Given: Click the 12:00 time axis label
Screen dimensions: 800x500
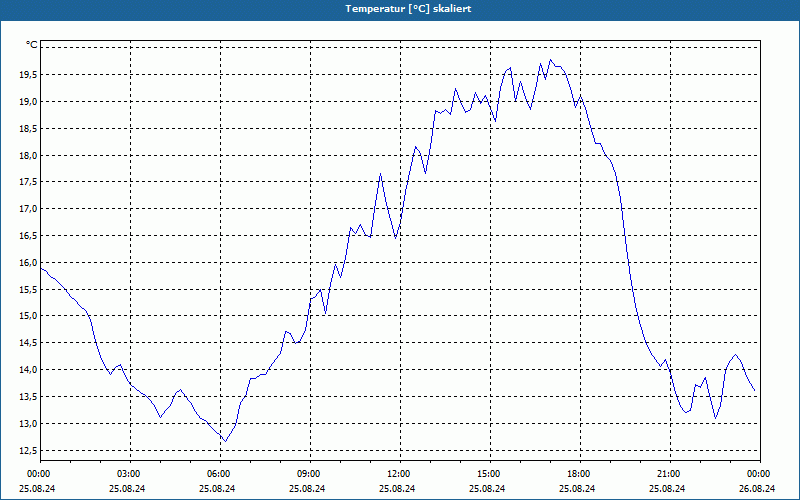Looking at the screenshot, I should click(x=397, y=473).
